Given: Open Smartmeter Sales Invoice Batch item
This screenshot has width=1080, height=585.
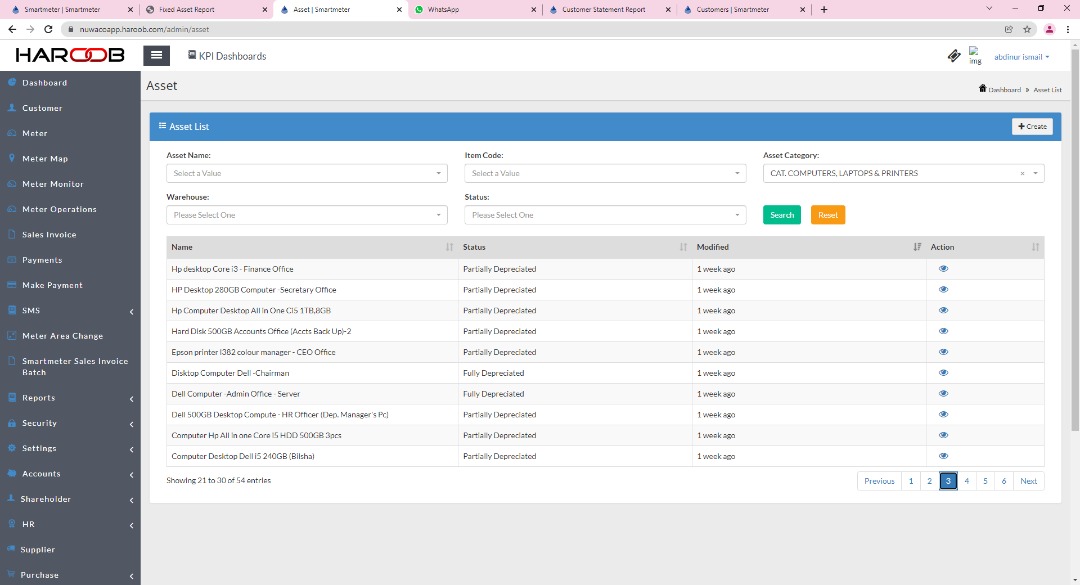Looking at the screenshot, I should coord(74,367).
